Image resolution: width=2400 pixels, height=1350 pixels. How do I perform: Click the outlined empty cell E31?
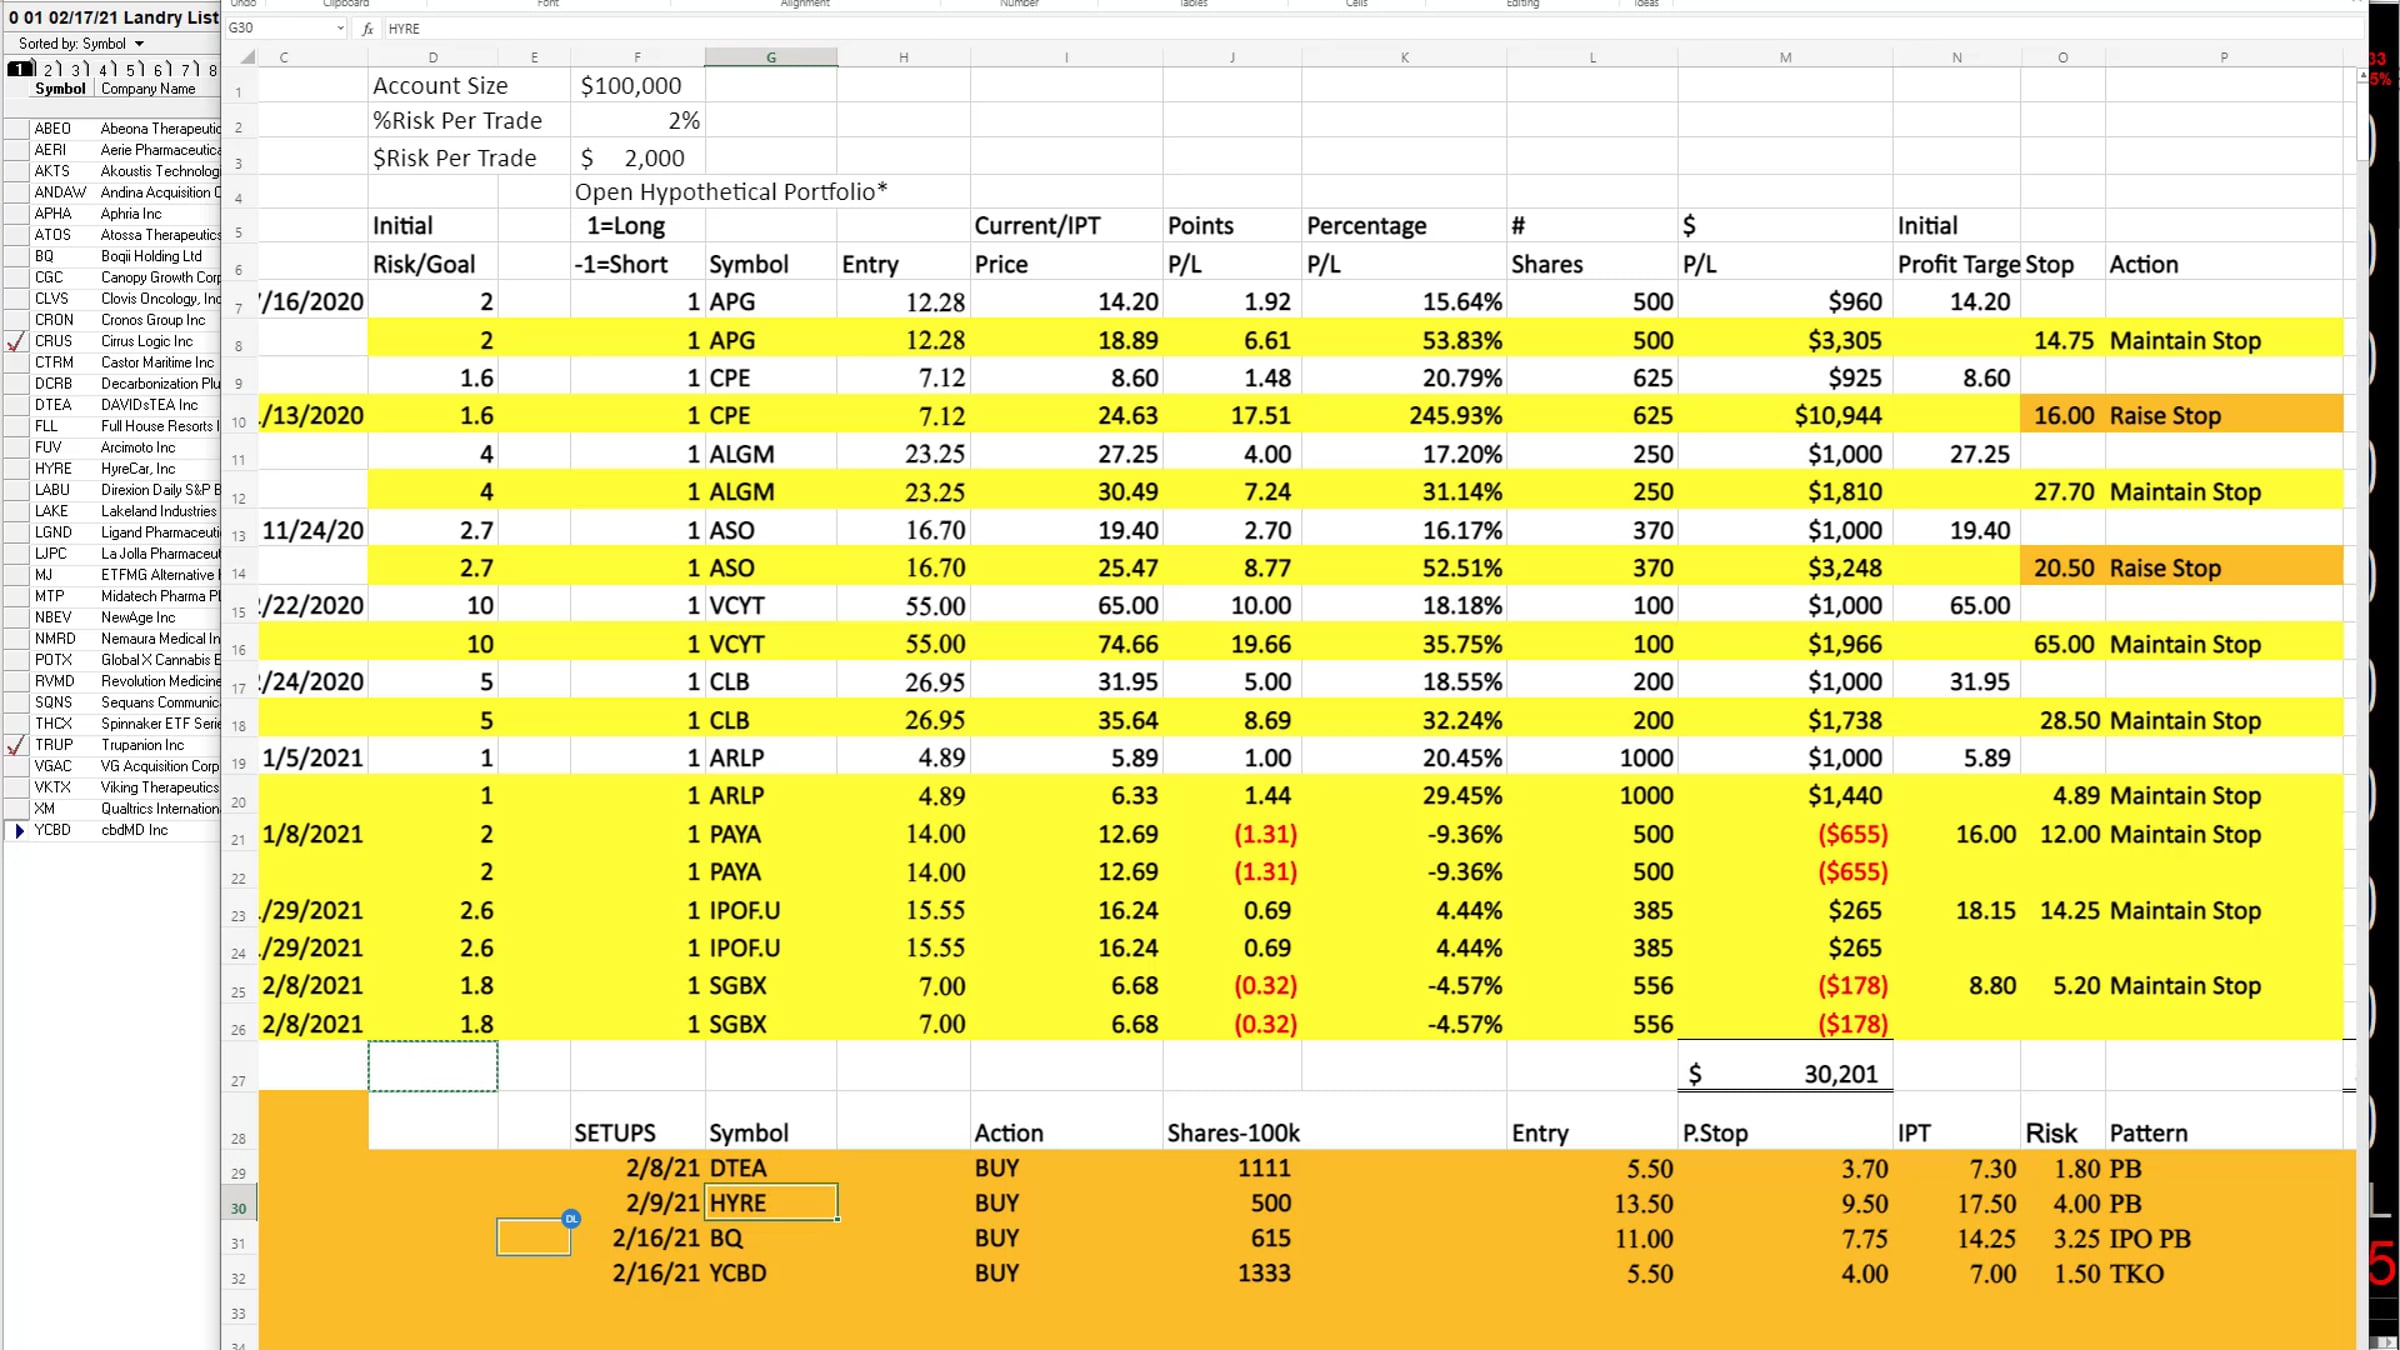pos(533,1237)
